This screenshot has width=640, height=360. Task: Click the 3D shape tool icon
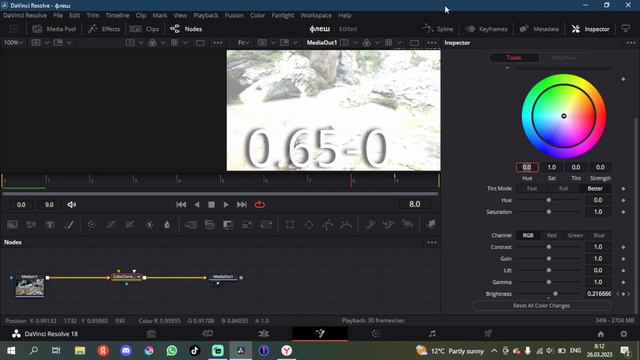[431, 224]
